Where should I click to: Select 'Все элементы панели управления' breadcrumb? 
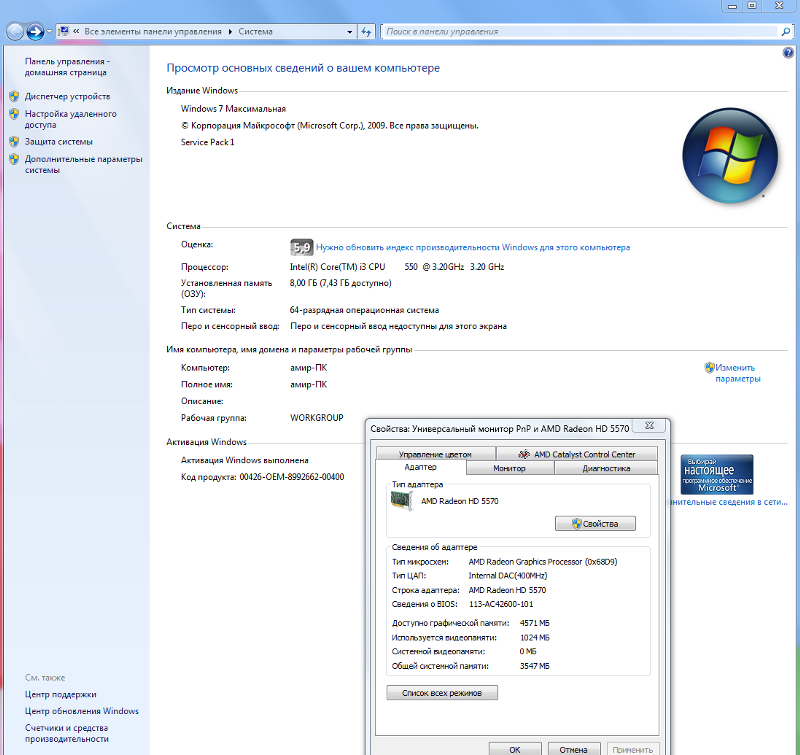click(153, 32)
